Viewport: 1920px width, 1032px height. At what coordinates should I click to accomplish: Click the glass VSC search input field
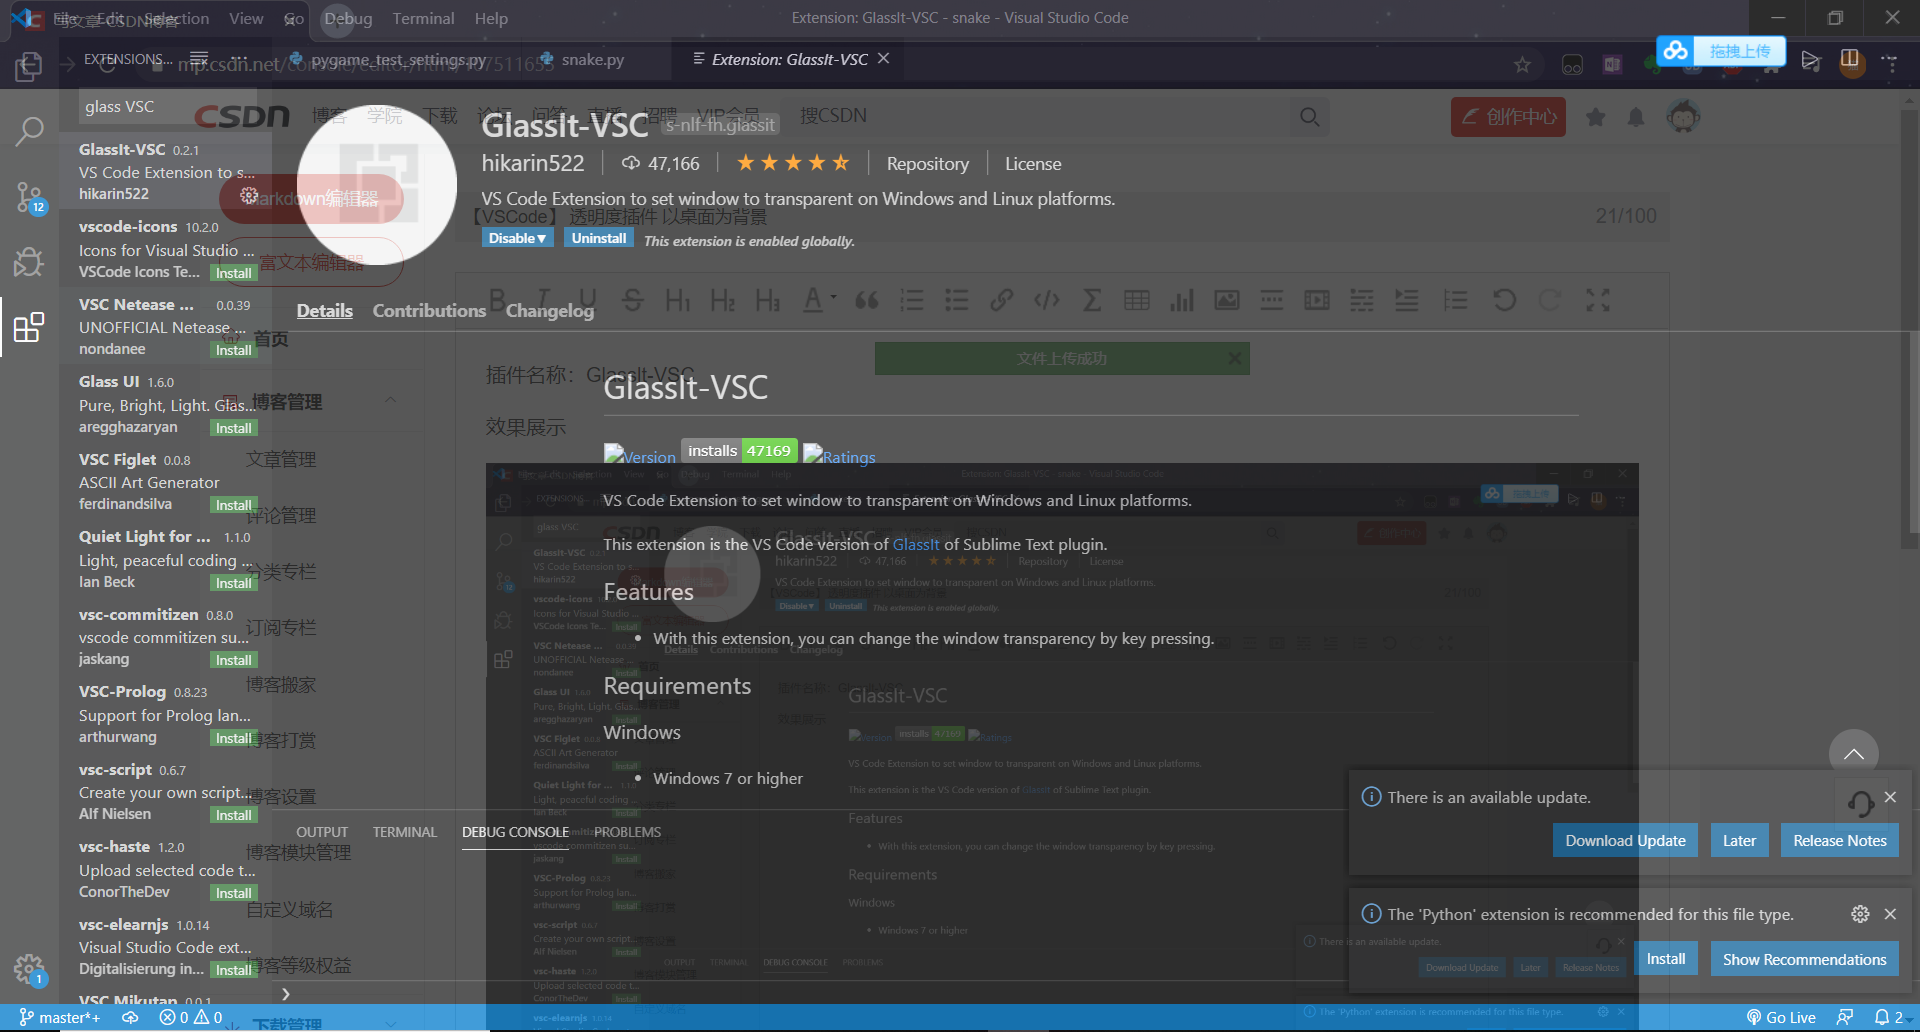point(165,106)
